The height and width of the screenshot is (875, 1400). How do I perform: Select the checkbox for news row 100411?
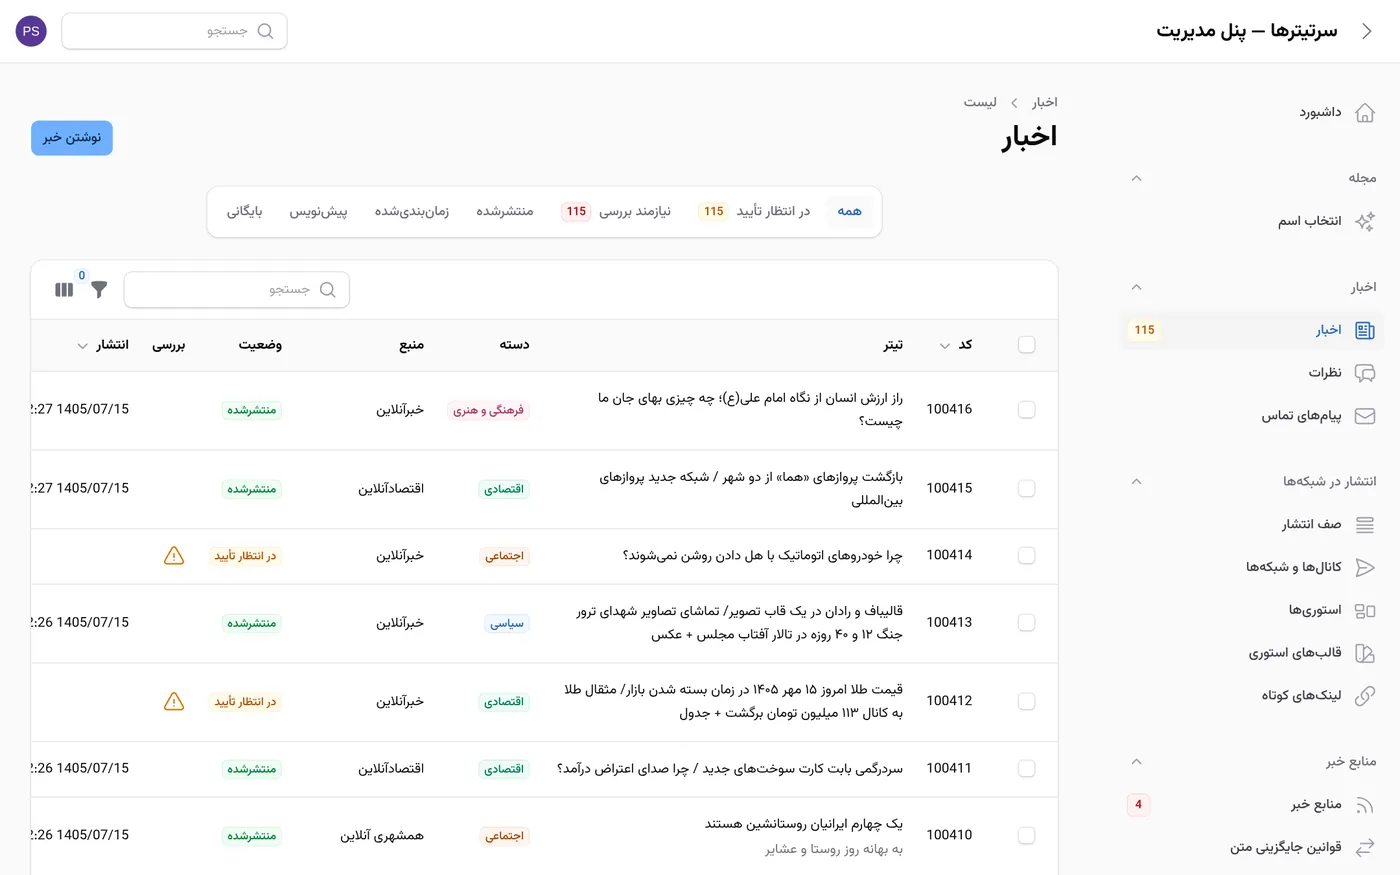1026,769
